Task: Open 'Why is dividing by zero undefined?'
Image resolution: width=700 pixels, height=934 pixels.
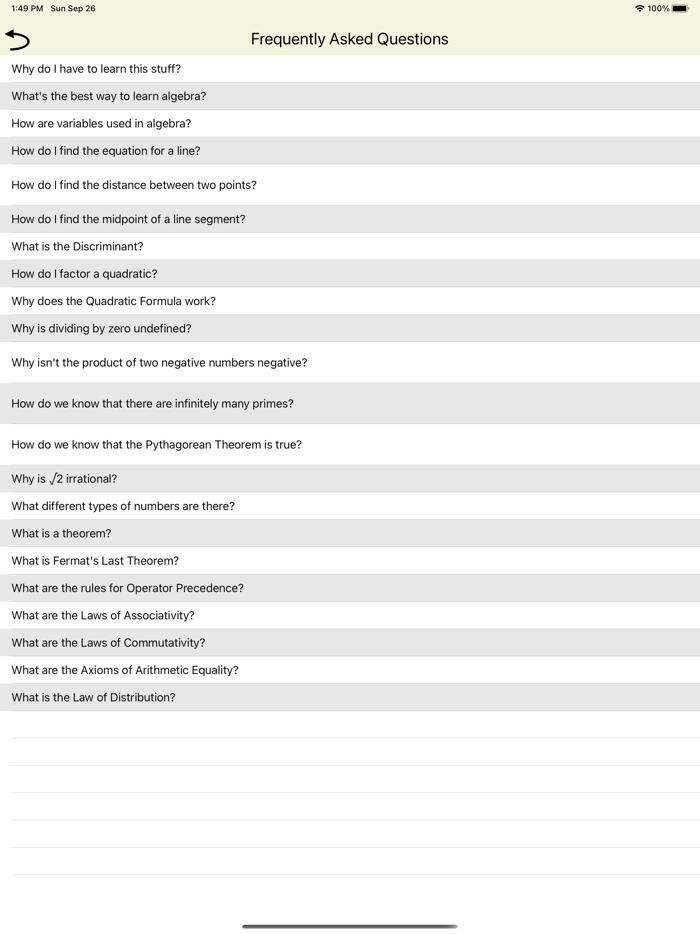Action: coord(101,328)
